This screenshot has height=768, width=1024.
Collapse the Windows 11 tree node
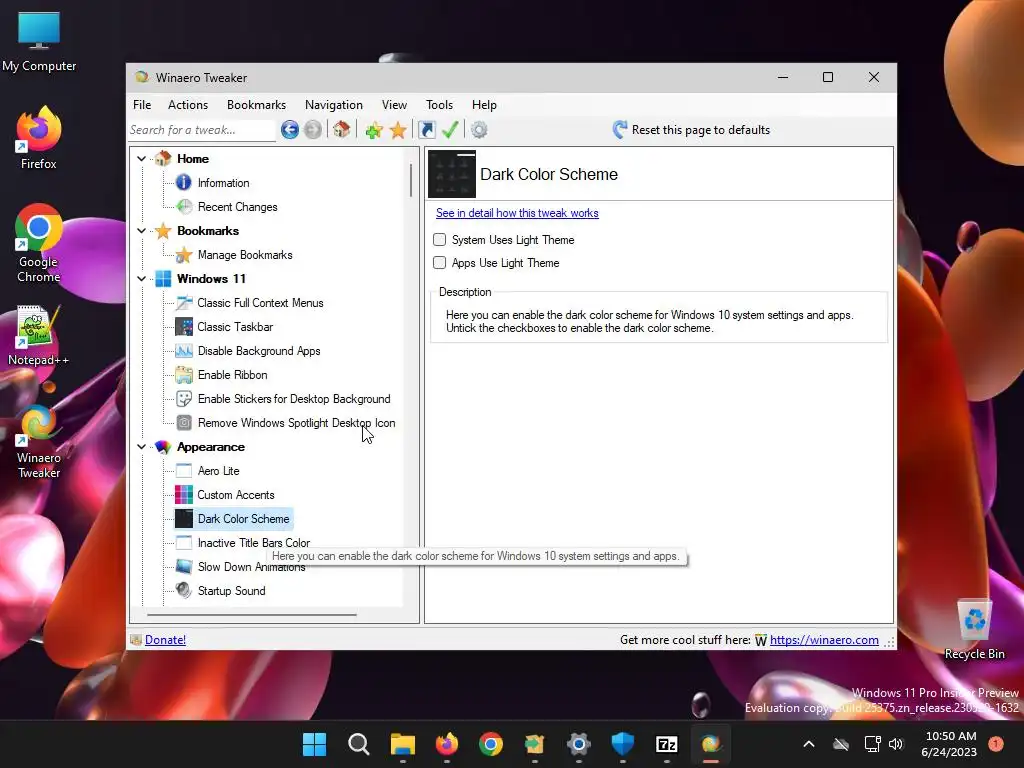point(141,279)
